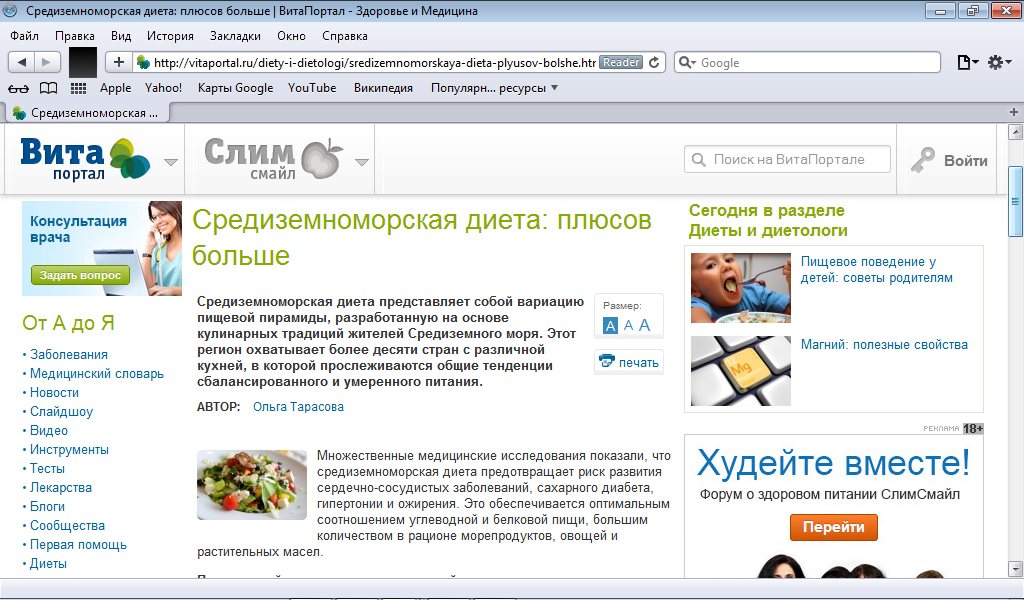The image size is (1024, 600).
Task: Go back with the browser Back arrow
Action: click(22, 62)
